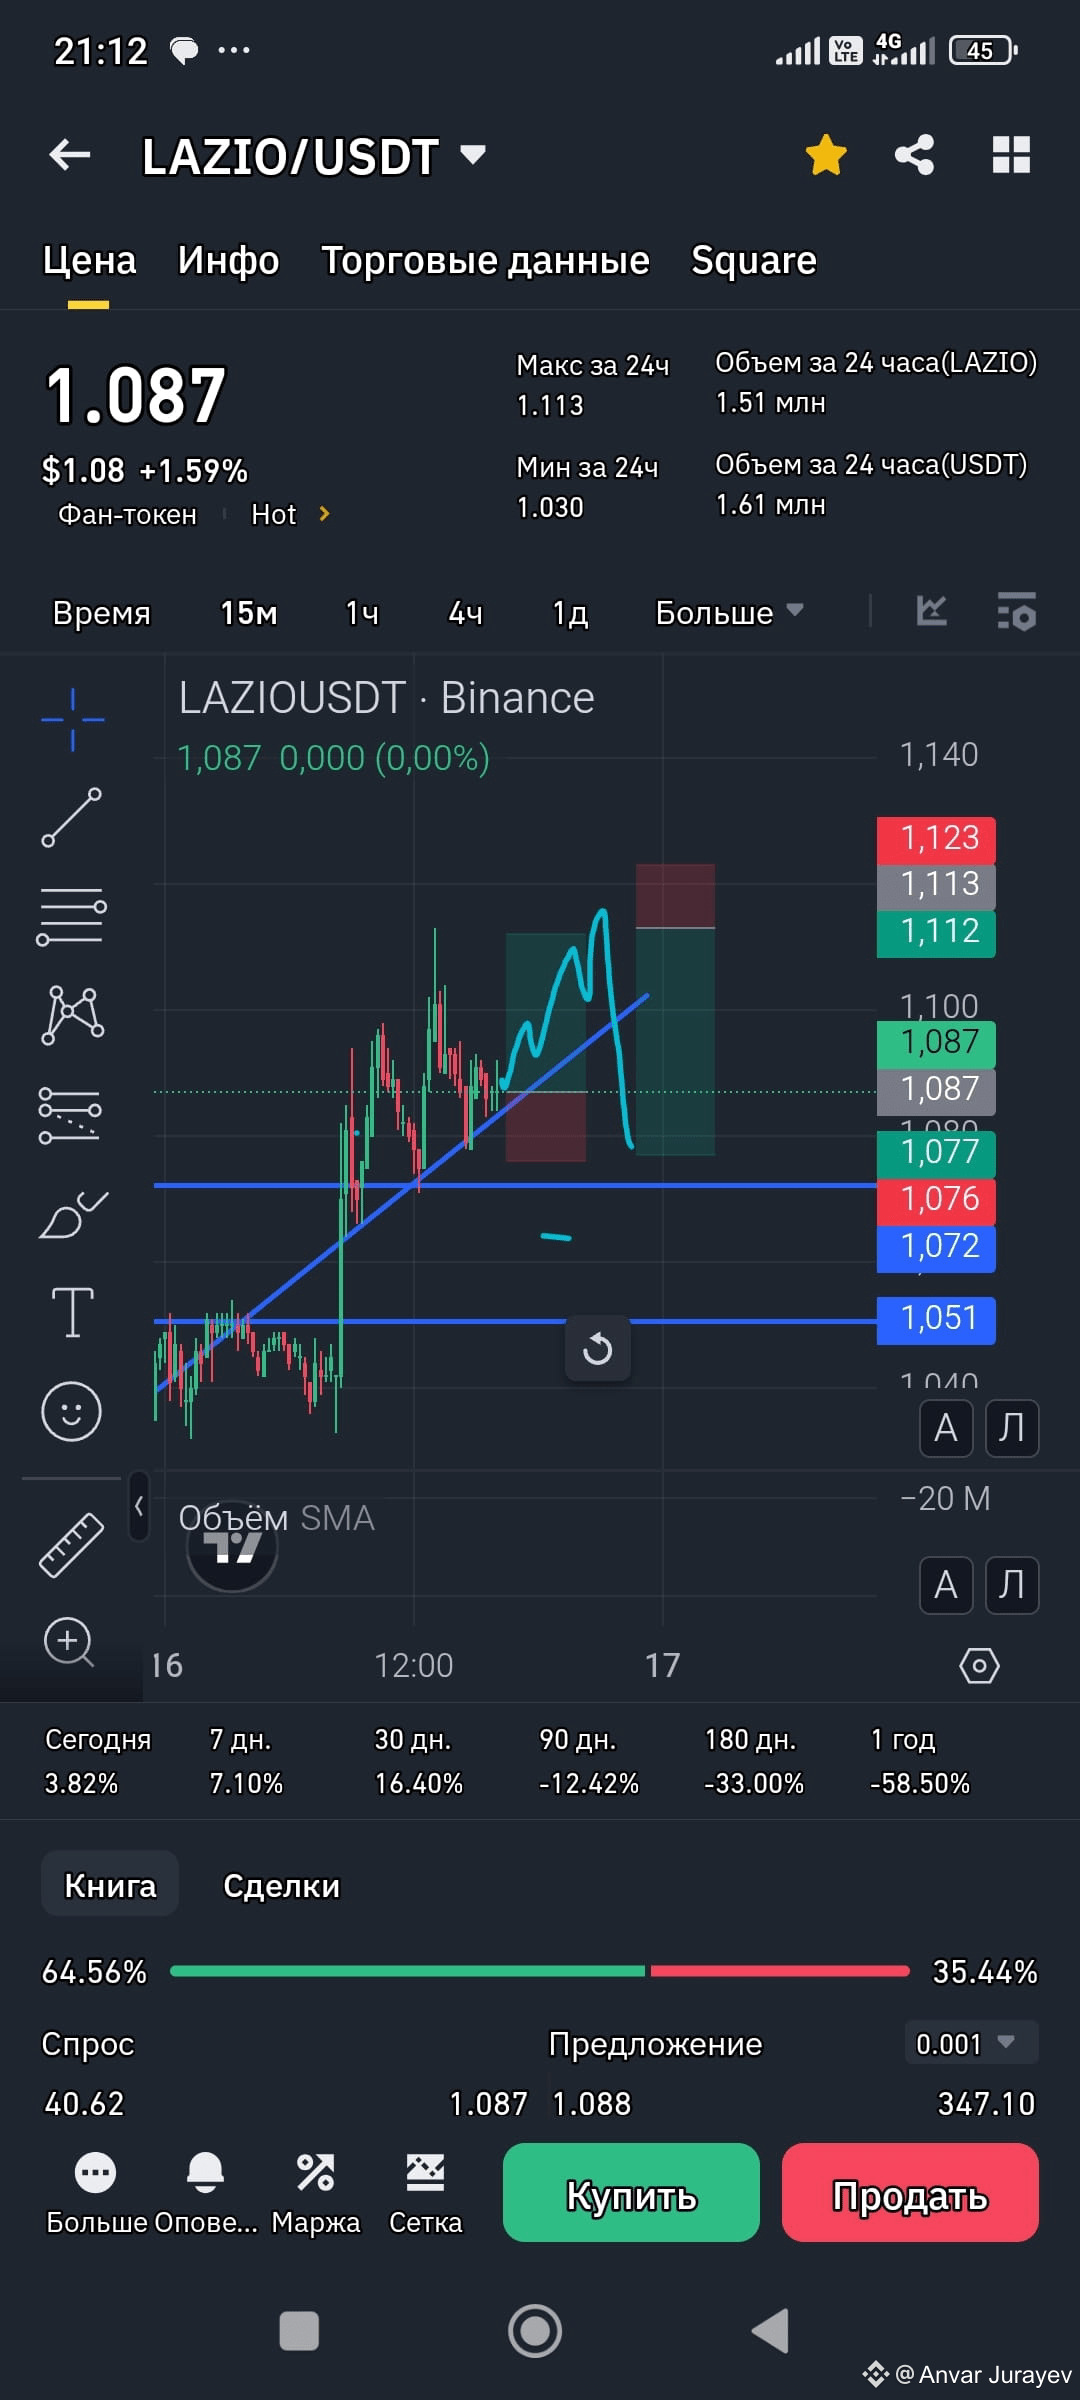The width and height of the screenshot is (1080, 2400).
Task: Open the Hot tag chevron
Action: tap(324, 513)
